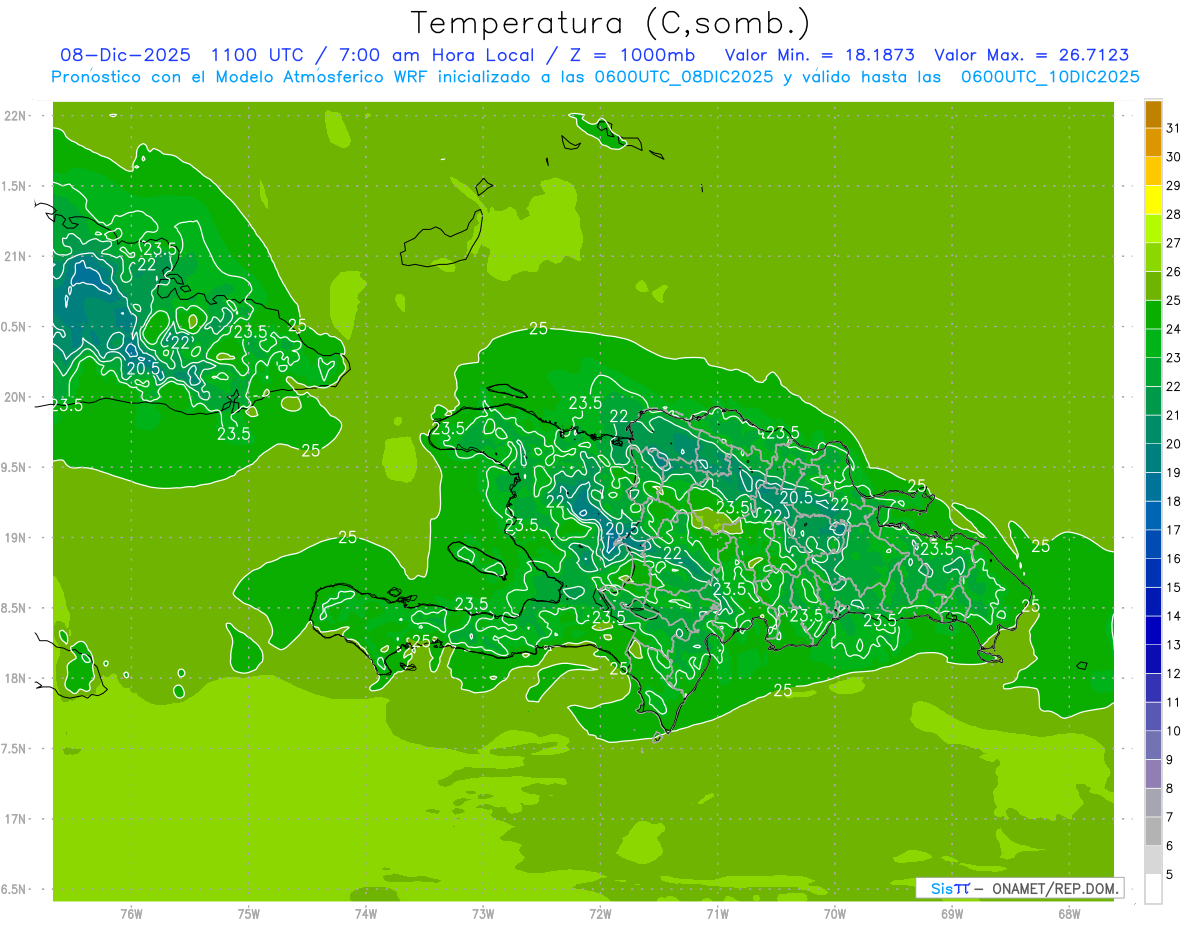Click the "SisTT" logo text
Viewport: 1200px width, 927px height.
click(950, 888)
